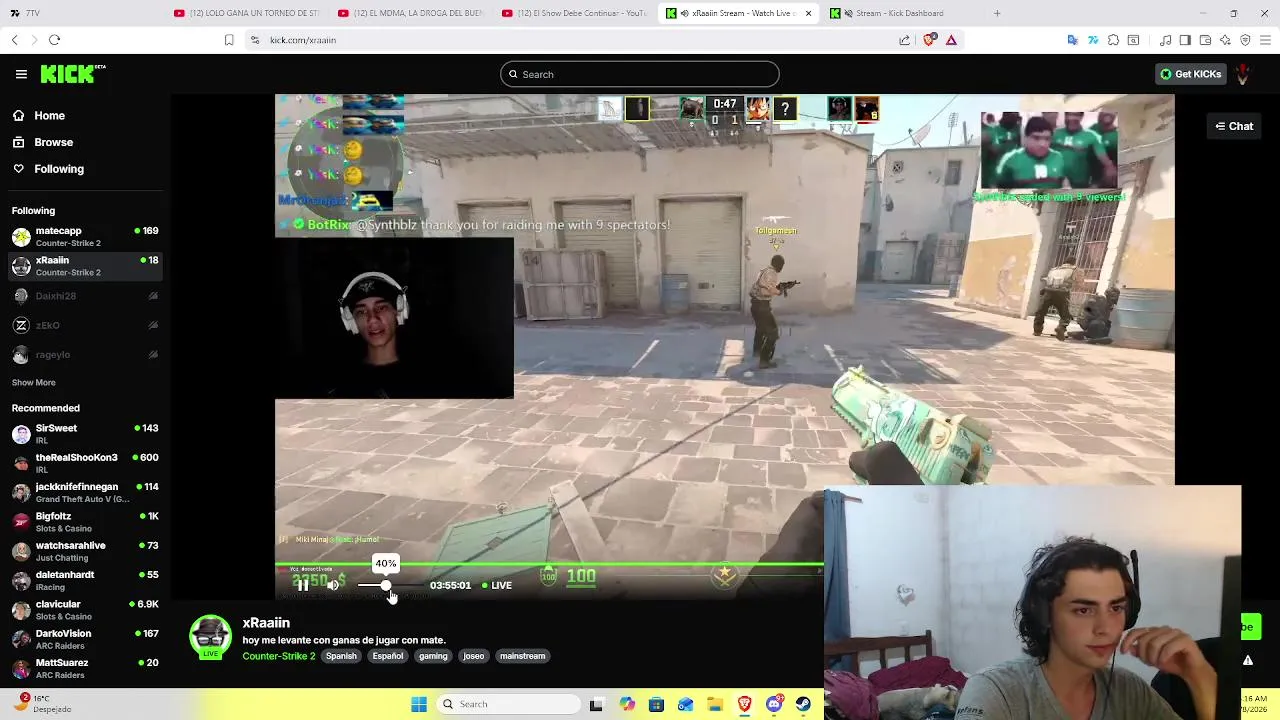Reload the page
1280x720 pixels.
tap(54, 40)
